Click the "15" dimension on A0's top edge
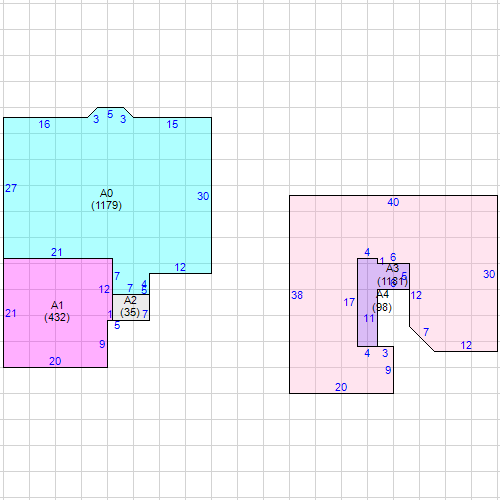500x500 pixels. (172, 124)
